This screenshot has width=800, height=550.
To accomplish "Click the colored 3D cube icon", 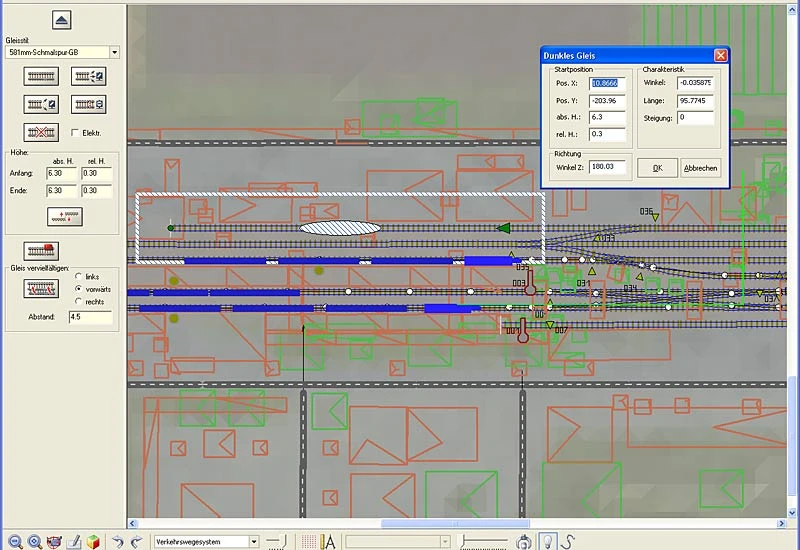I will pyautogui.click(x=93, y=541).
